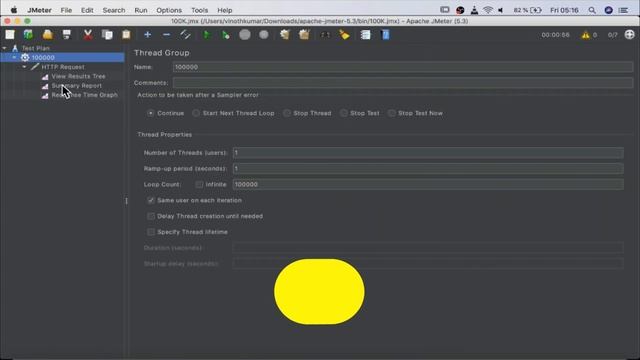Select the Stop Test radio button
This screenshot has width=640, height=360.
(x=344, y=113)
